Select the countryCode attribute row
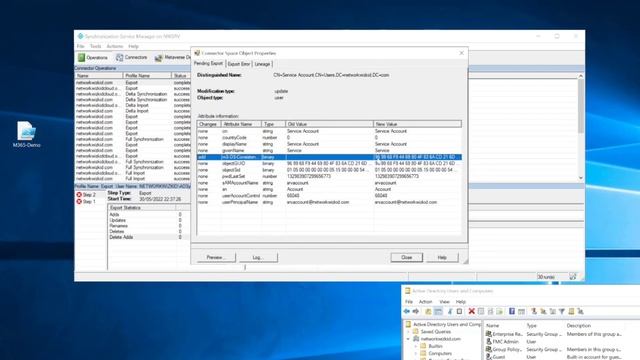Viewport: 640px width, 360px height. pyautogui.click(x=329, y=138)
